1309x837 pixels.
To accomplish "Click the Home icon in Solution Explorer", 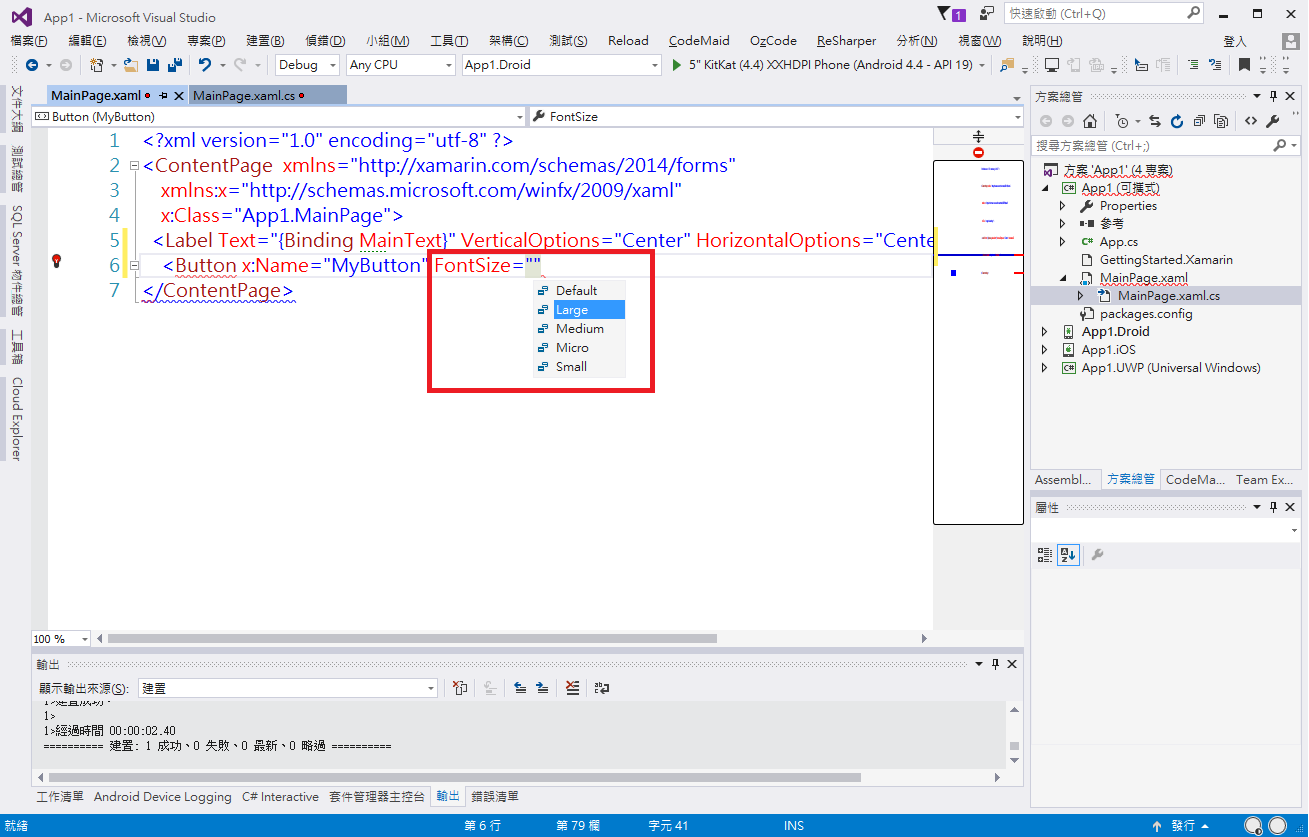I will click(x=1090, y=121).
